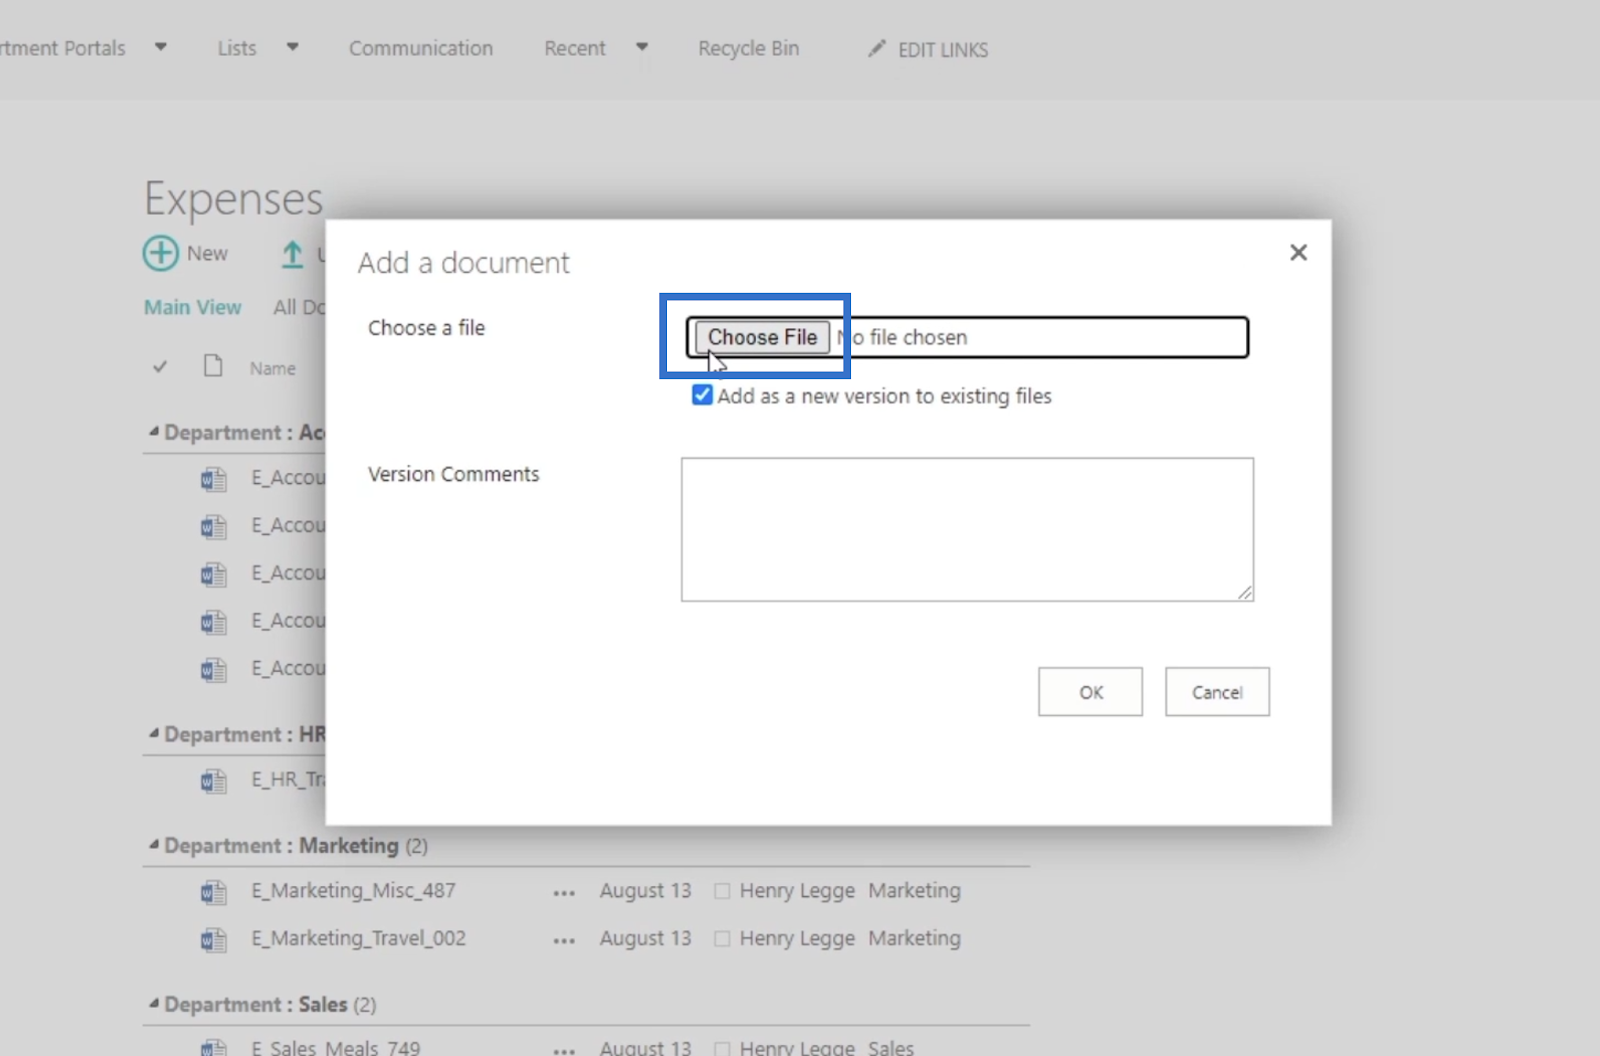
Task: Click the Word icon for E_Marketing_Travel_002
Action: pos(213,939)
